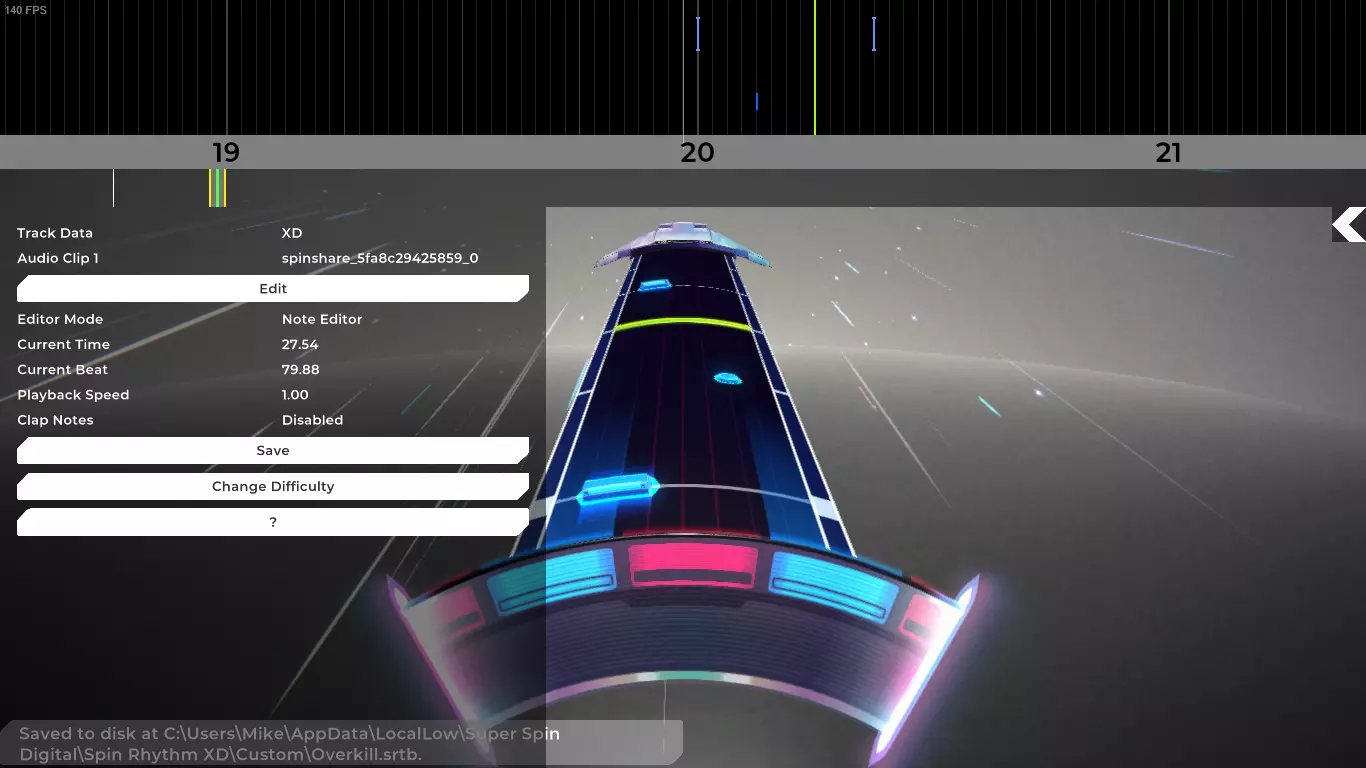Click the Current Time value "27.54"

pyautogui.click(x=300, y=344)
